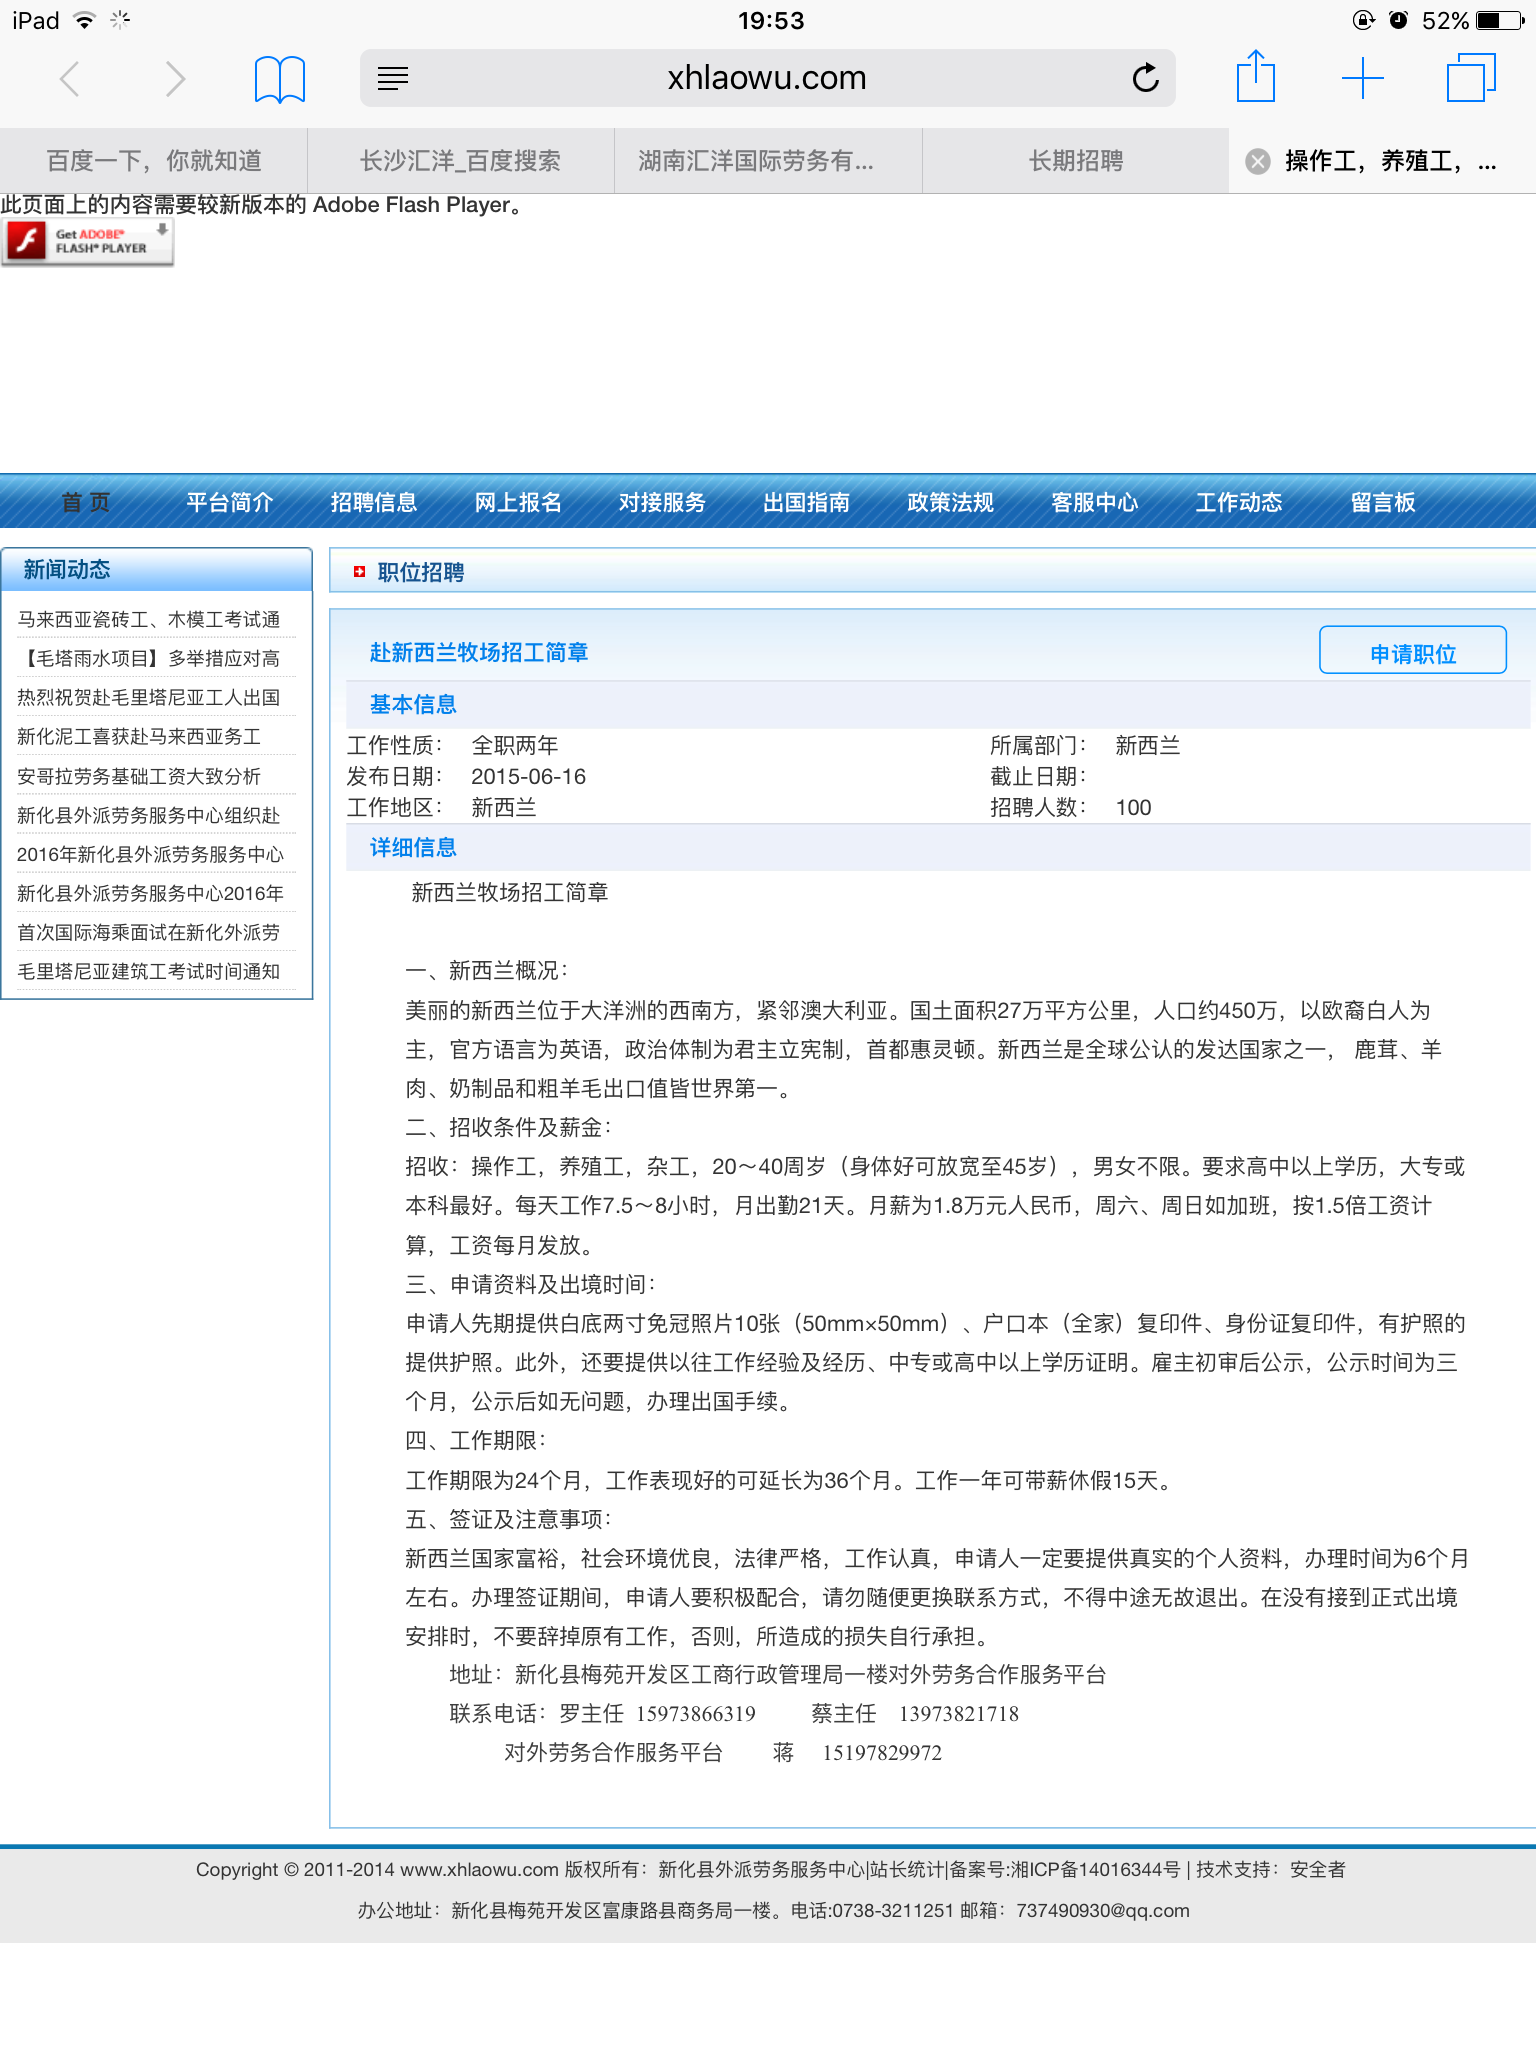Open the share sheet icon
The width and height of the screenshot is (1536, 2048).
1255,76
